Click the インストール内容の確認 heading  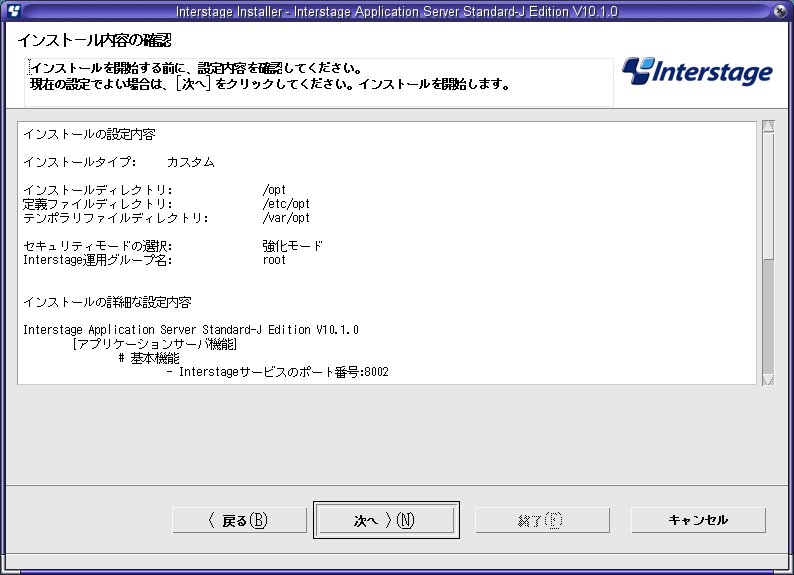(x=95, y=40)
